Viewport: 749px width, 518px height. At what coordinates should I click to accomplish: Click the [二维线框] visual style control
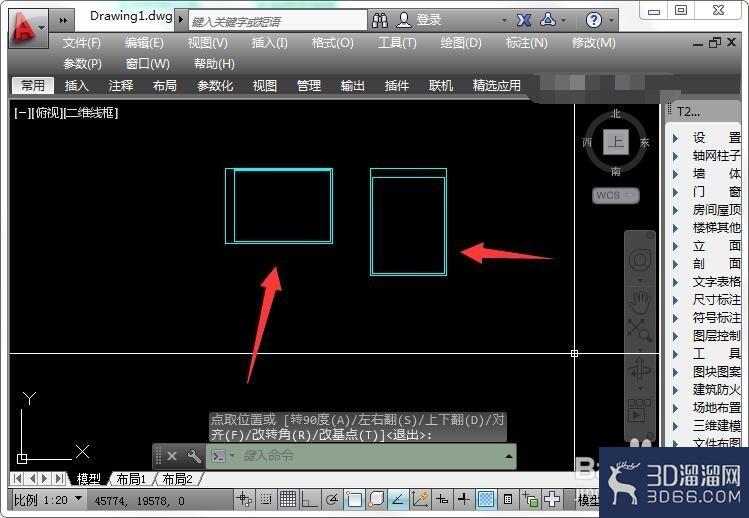point(91,113)
